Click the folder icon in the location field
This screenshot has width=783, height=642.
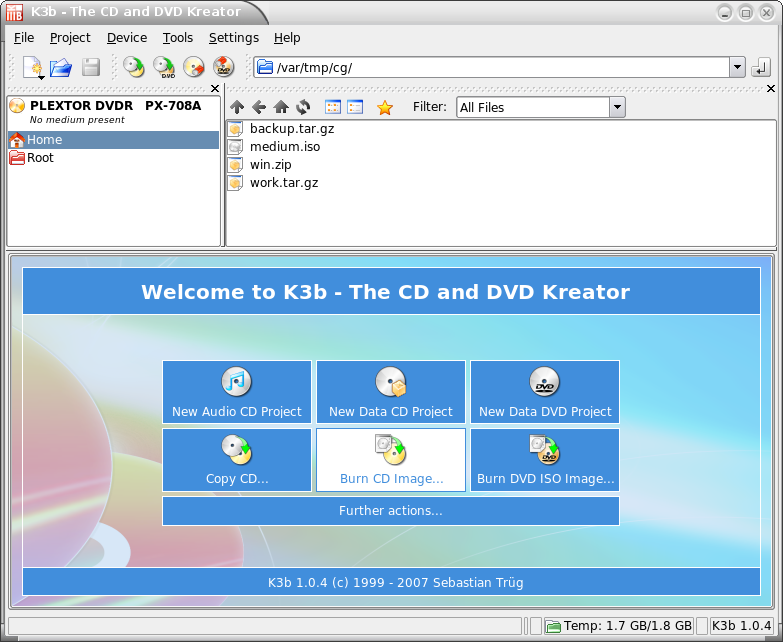click(x=265, y=67)
